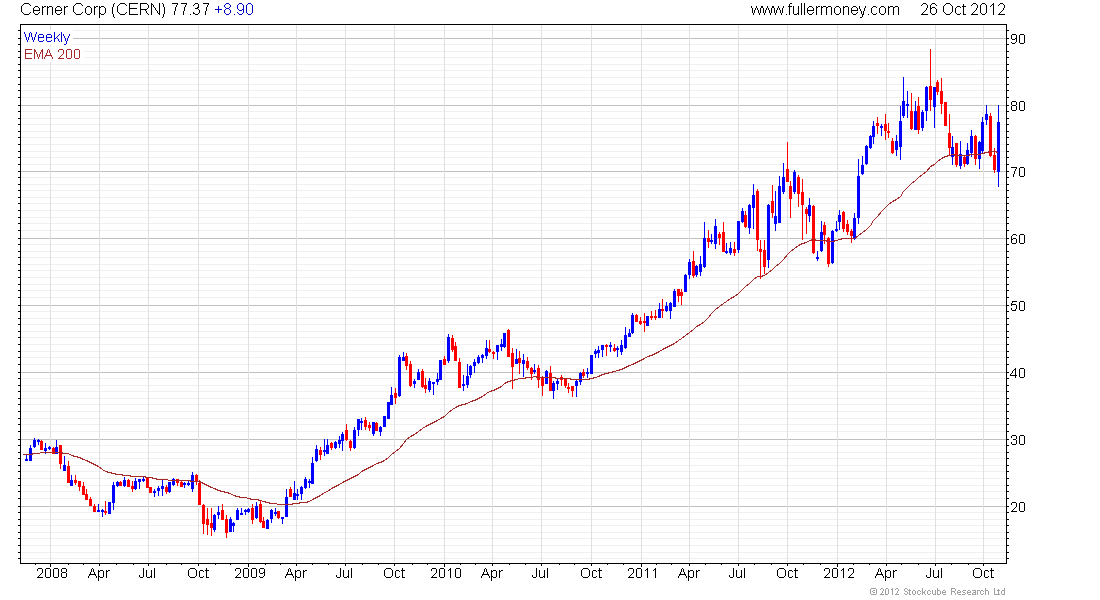The width and height of the screenshot is (1100, 600).
Task: Click the Stockcube Research Ltd copyright text
Action: 937,592
